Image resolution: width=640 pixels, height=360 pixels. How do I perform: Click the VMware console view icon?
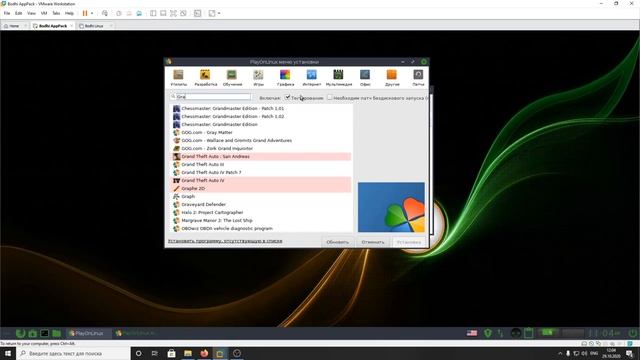pos(198,13)
